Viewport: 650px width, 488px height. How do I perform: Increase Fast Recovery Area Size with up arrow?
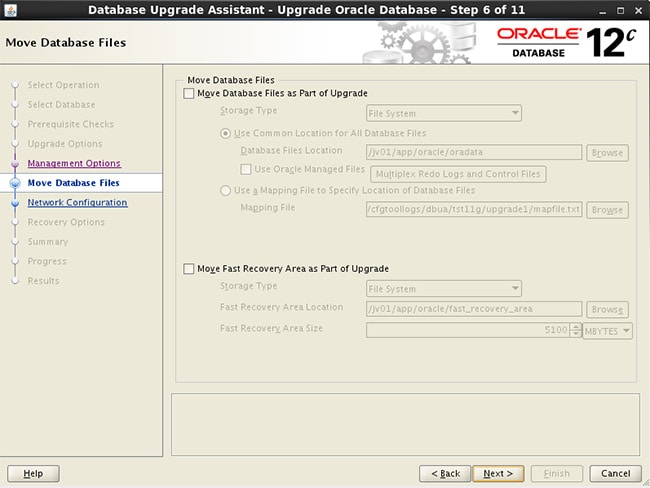575,327
